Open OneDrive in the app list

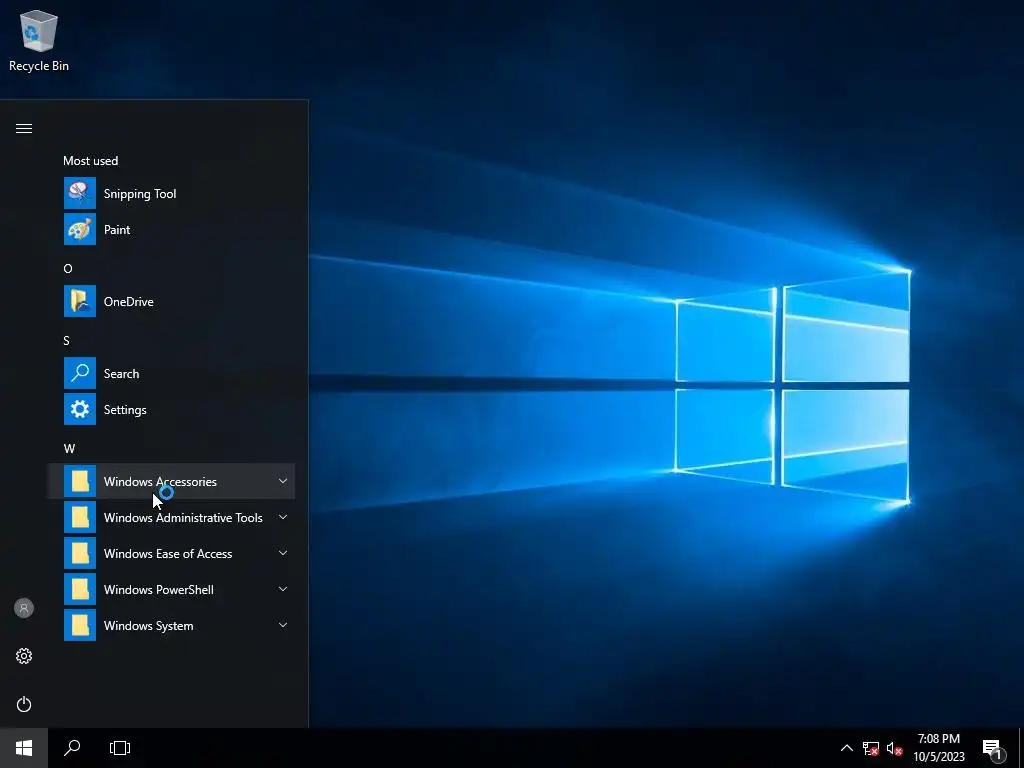(170, 302)
